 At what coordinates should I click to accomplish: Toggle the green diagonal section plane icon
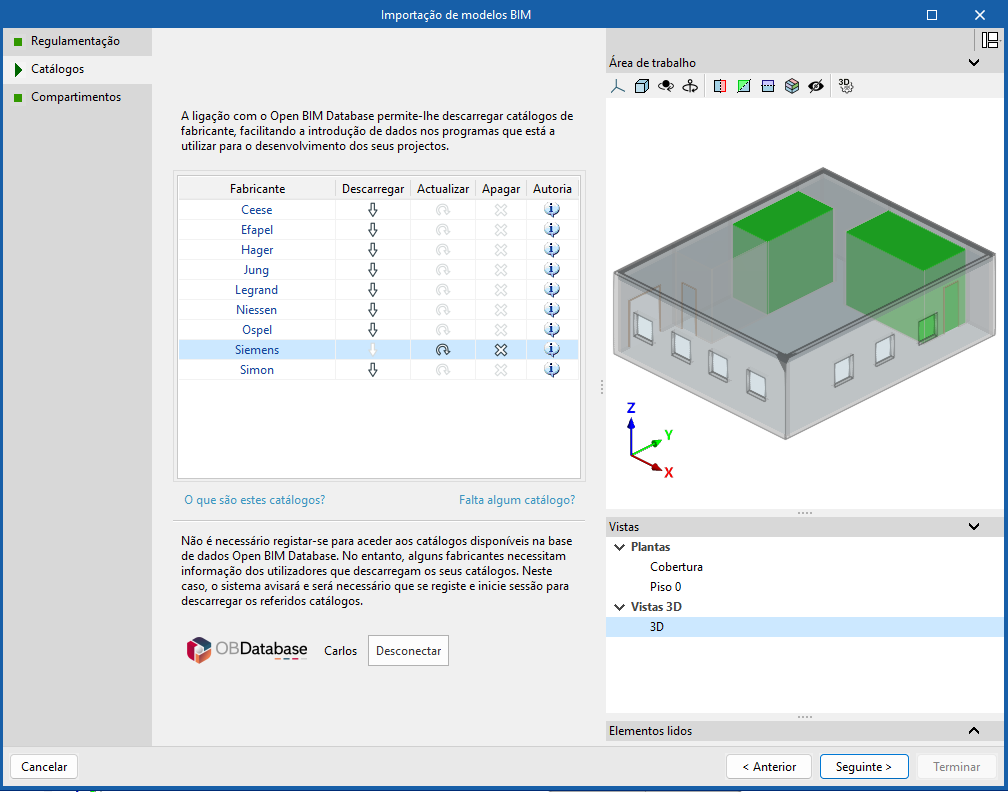coord(744,86)
